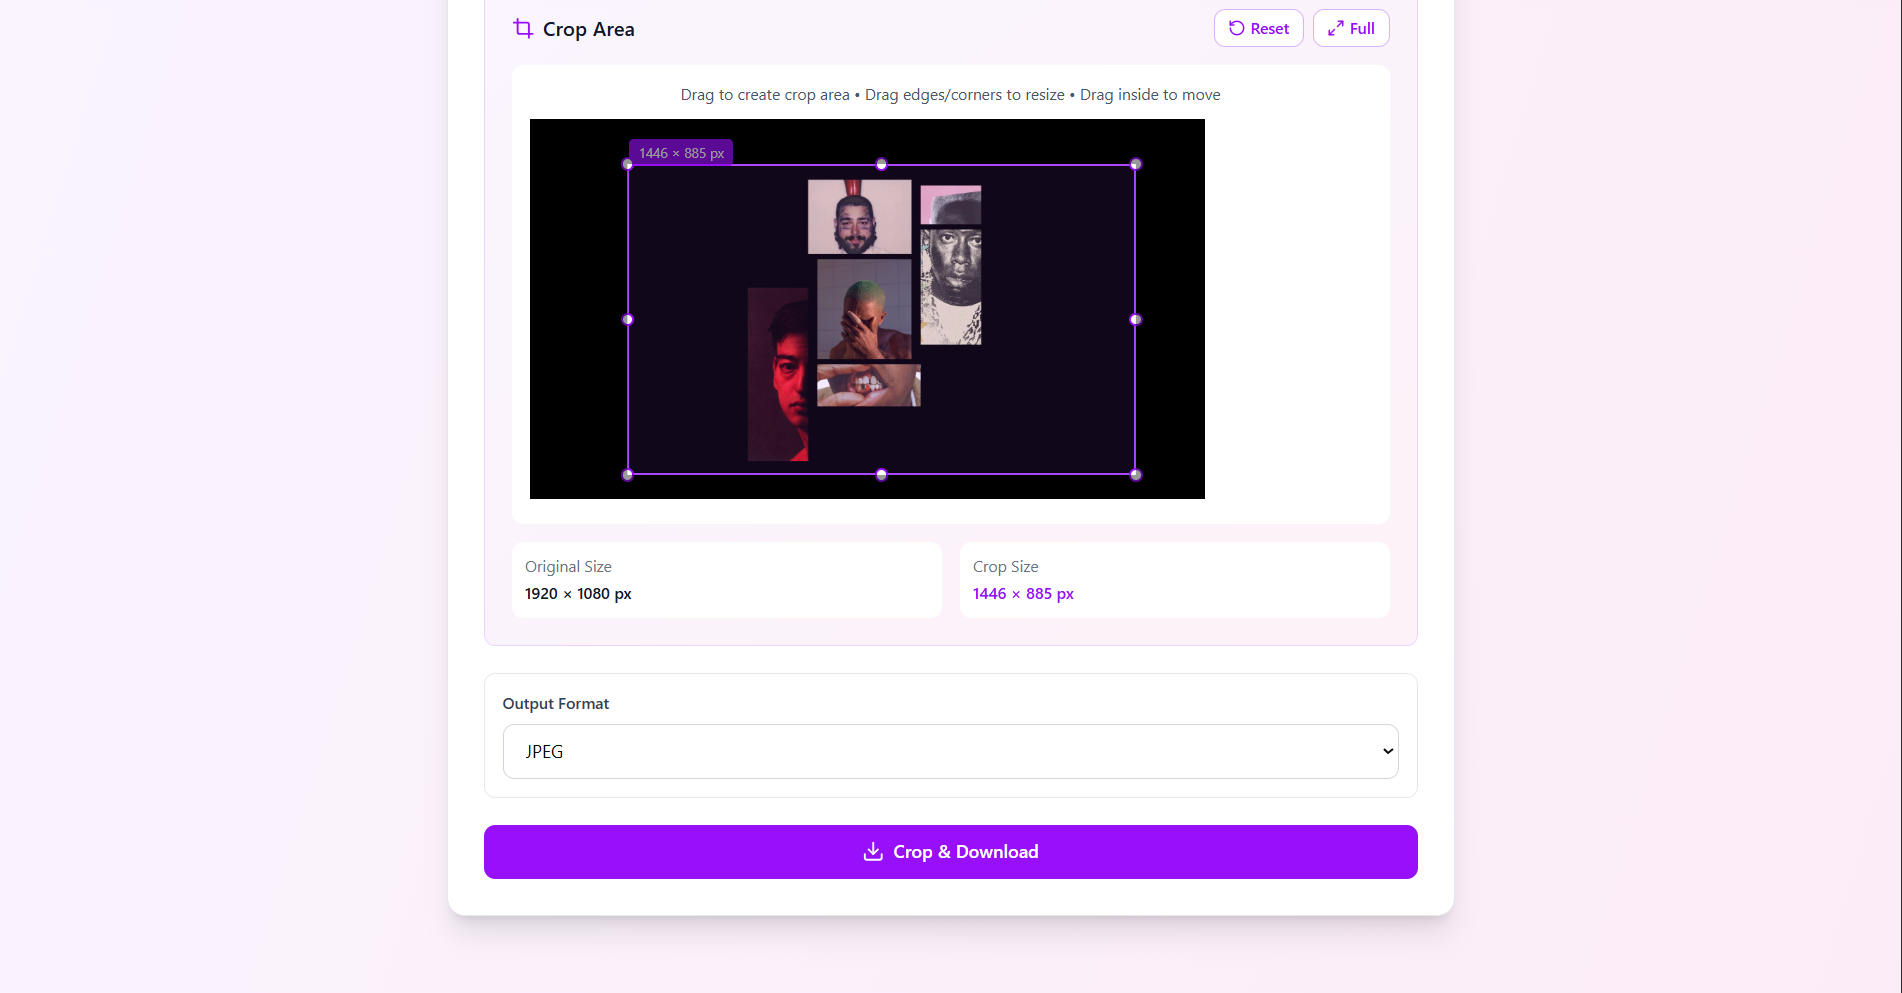Click the Full button
The height and width of the screenshot is (993, 1902).
pos(1351,28)
